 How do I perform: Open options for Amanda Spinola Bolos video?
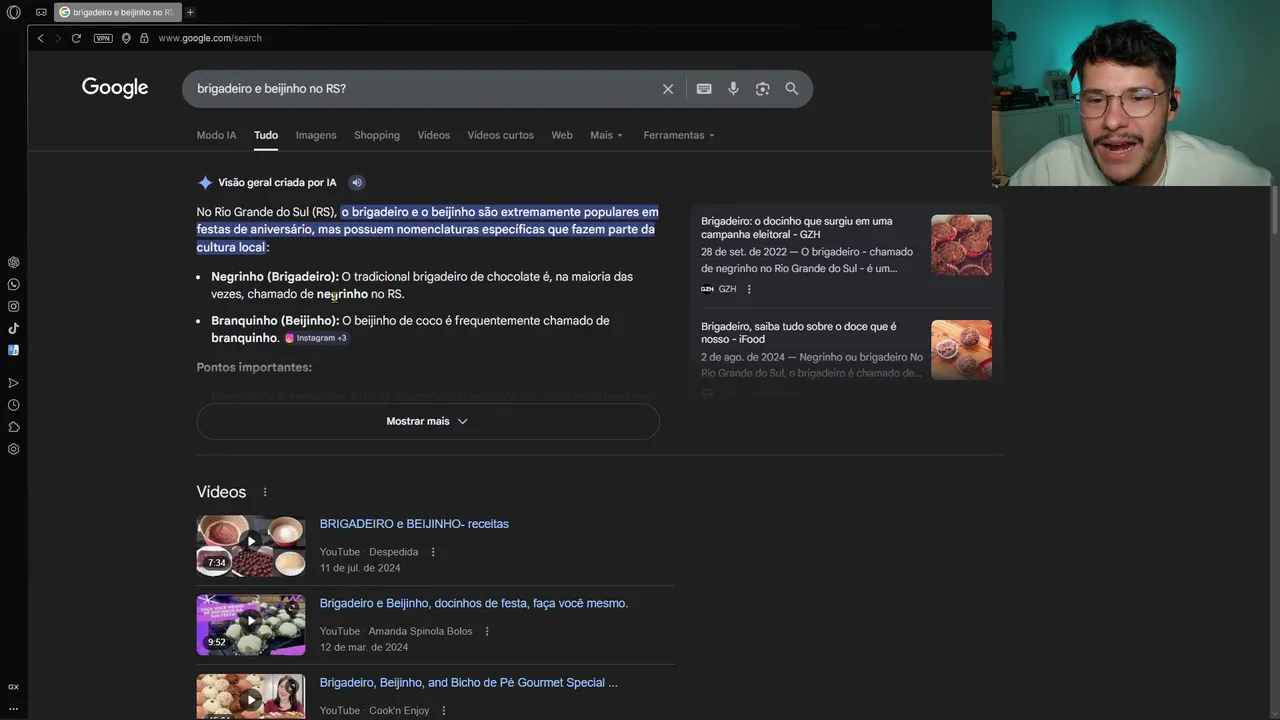pos(487,631)
